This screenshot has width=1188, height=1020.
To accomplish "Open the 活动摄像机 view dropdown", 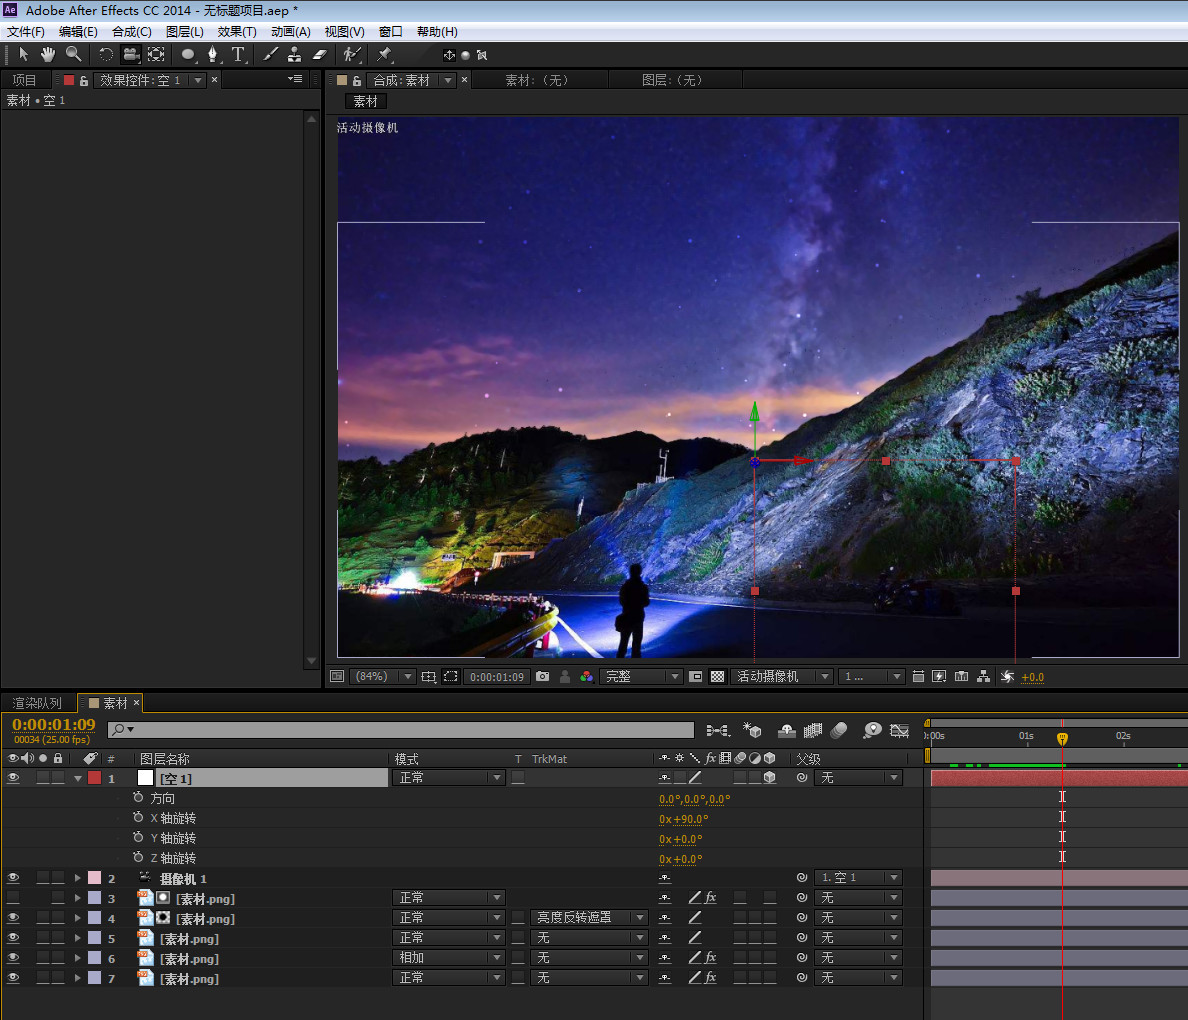I will pos(781,677).
